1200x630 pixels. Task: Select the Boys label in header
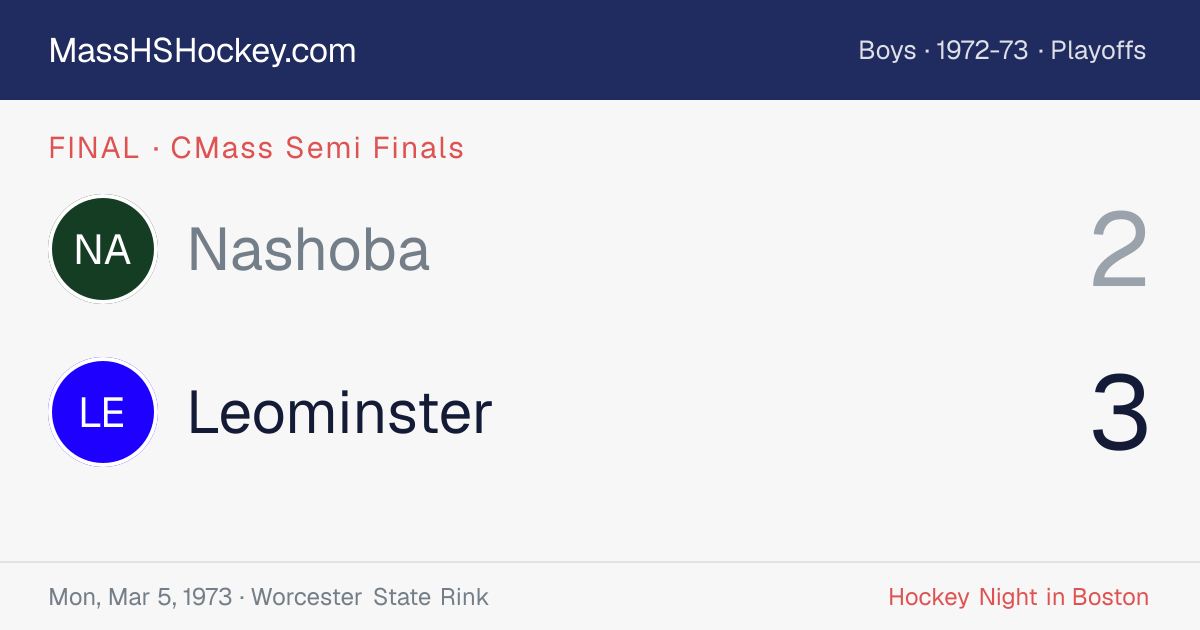click(x=887, y=51)
